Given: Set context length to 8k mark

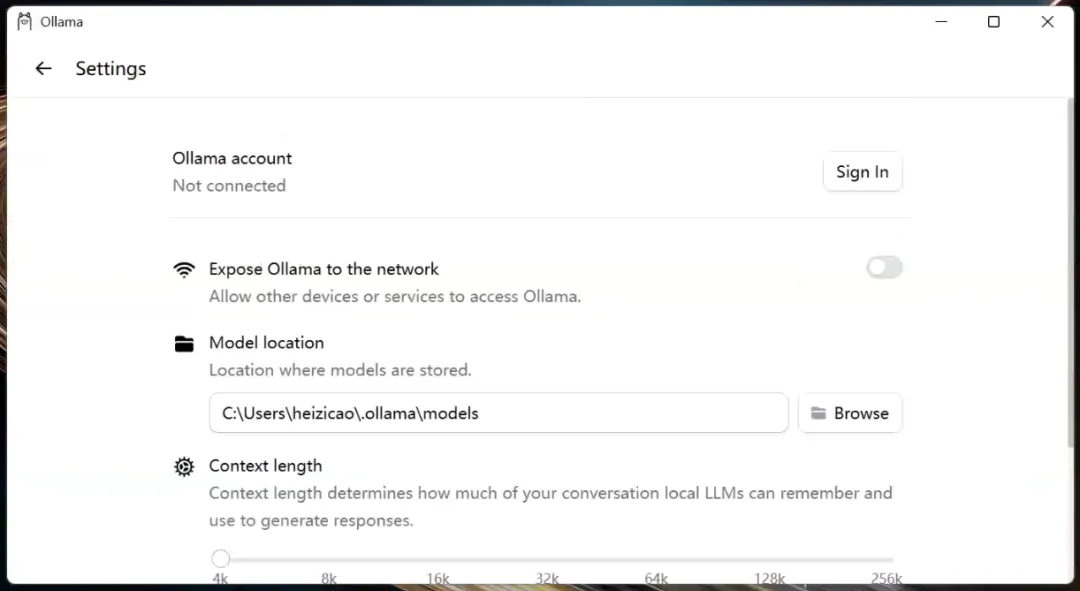Looking at the screenshot, I should point(329,560).
